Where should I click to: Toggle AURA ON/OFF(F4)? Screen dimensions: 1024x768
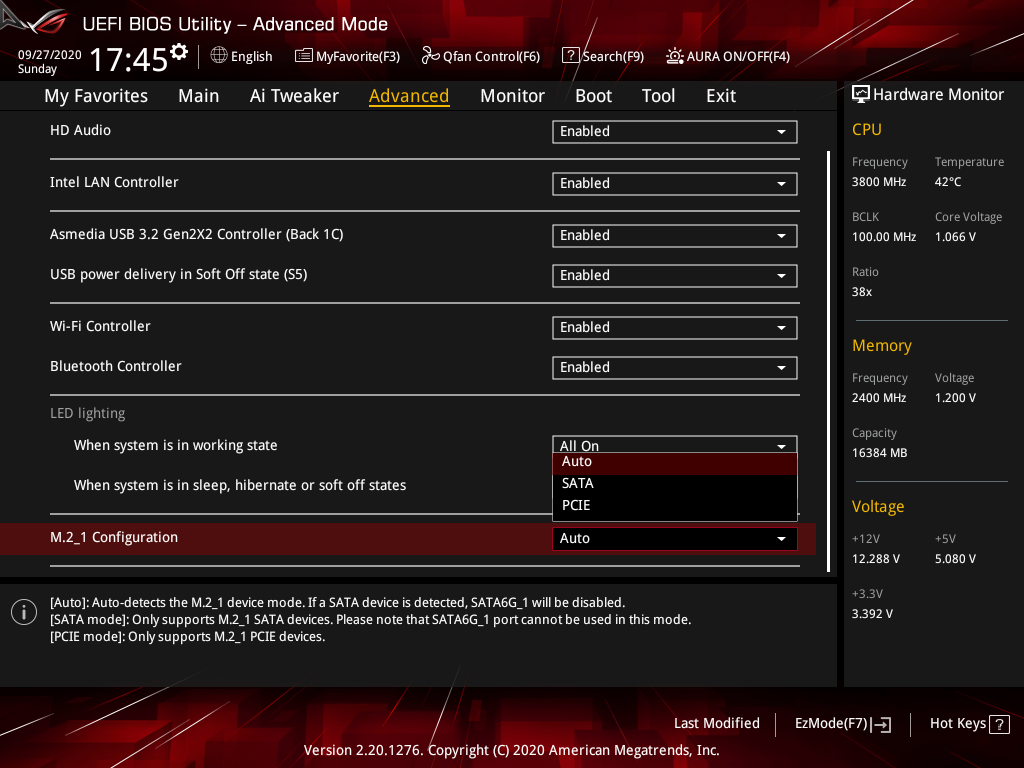tap(728, 56)
